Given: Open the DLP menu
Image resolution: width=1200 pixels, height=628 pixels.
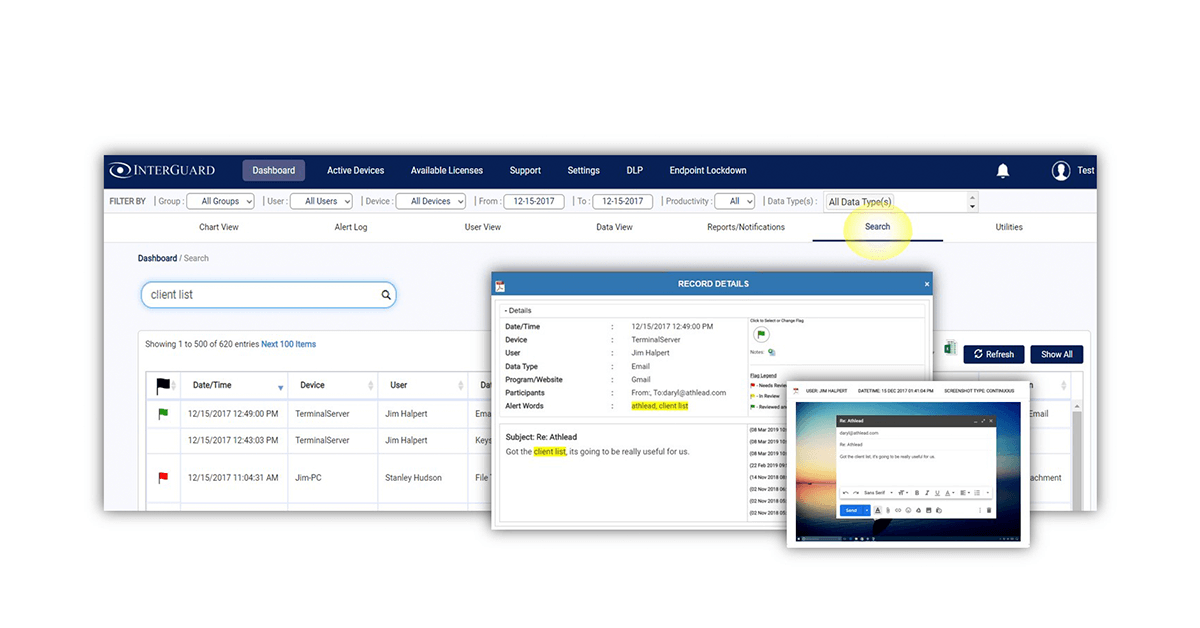Looking at the screenshot, I should (635, 170).
